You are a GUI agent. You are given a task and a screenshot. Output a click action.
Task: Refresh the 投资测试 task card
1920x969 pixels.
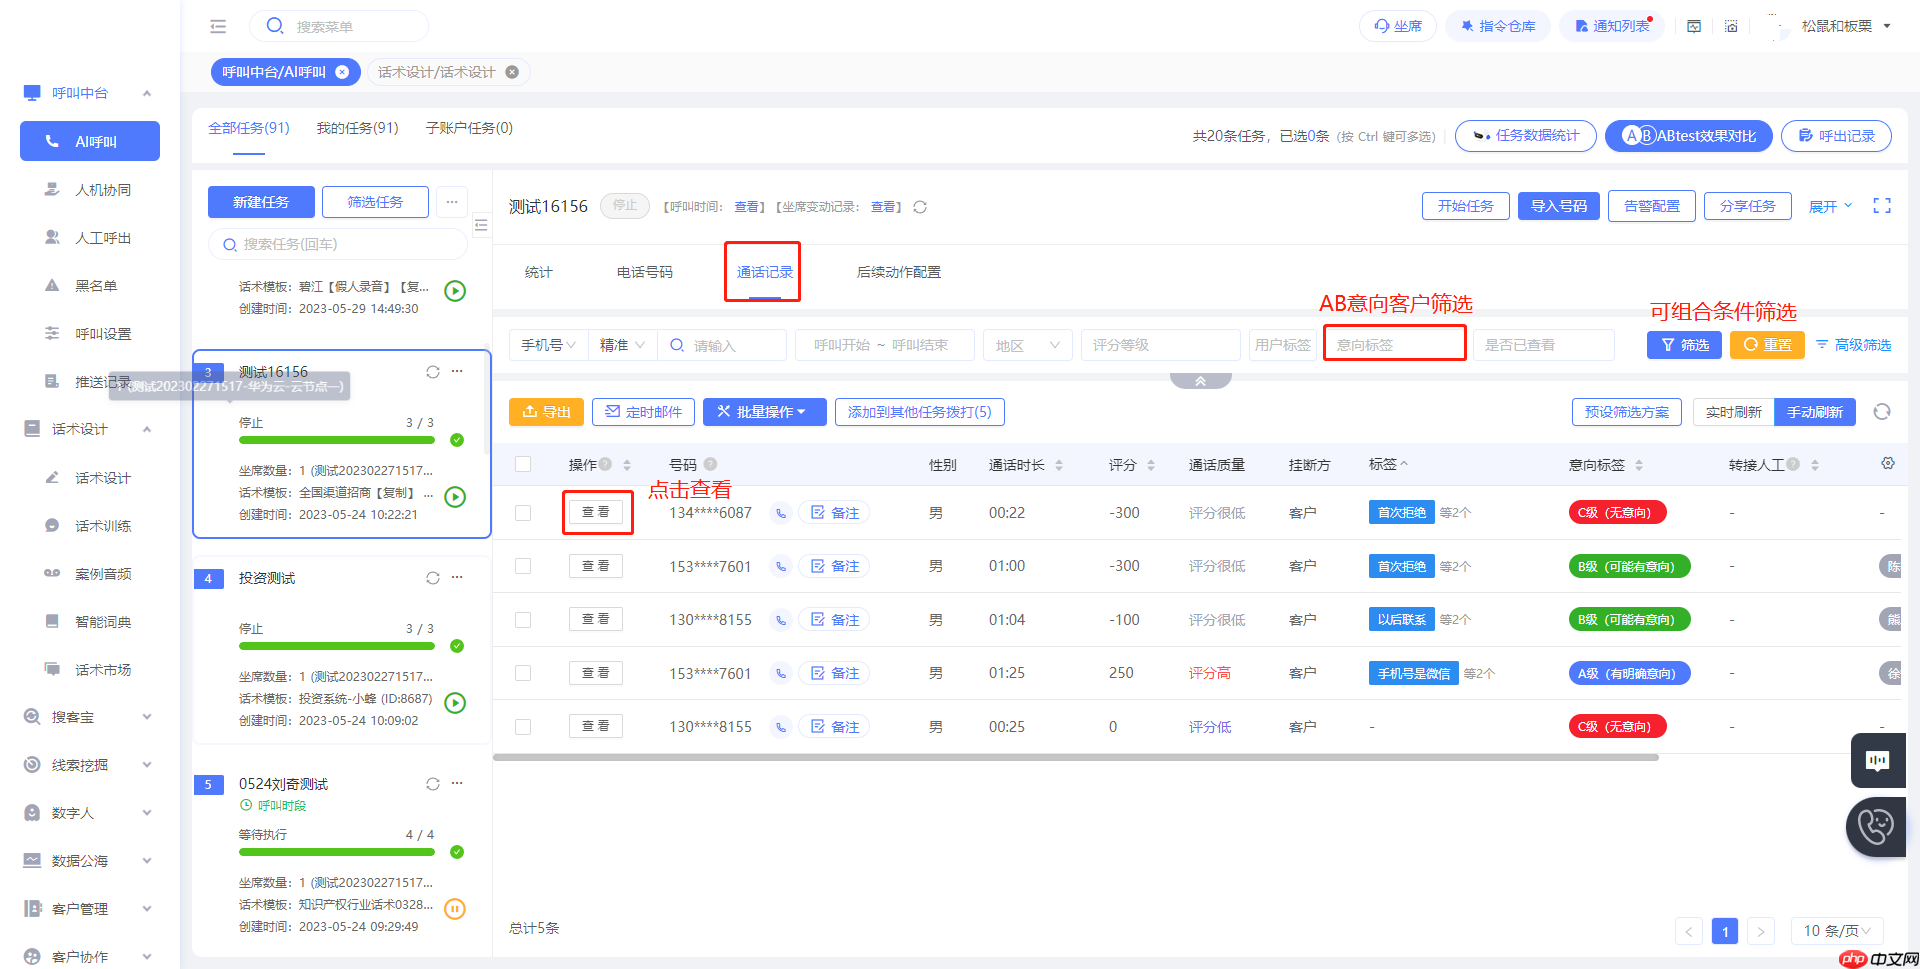point(433,578)
